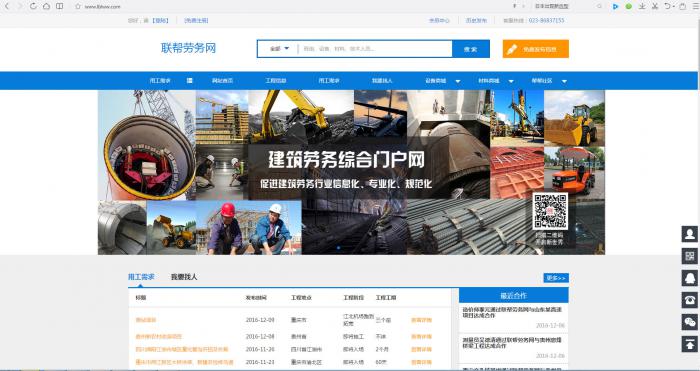Expand the 设备商城 navigation dropdown arrow
This screenshot has width=700, height=371.
(458, 81)
